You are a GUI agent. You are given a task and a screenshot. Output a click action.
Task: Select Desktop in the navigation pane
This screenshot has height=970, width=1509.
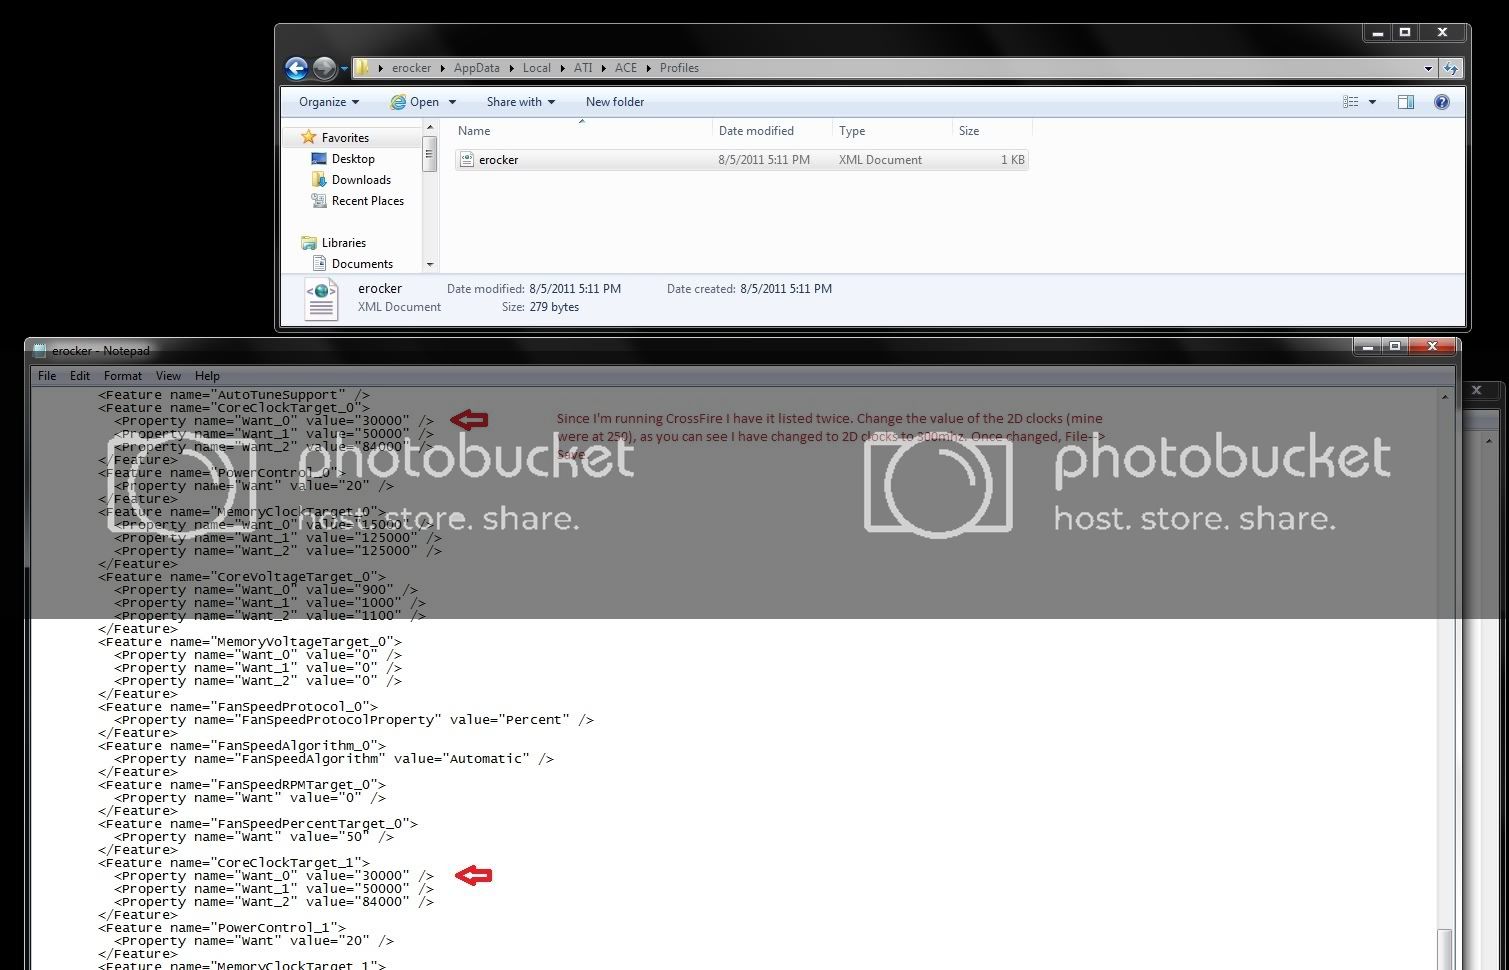point(353,159)
